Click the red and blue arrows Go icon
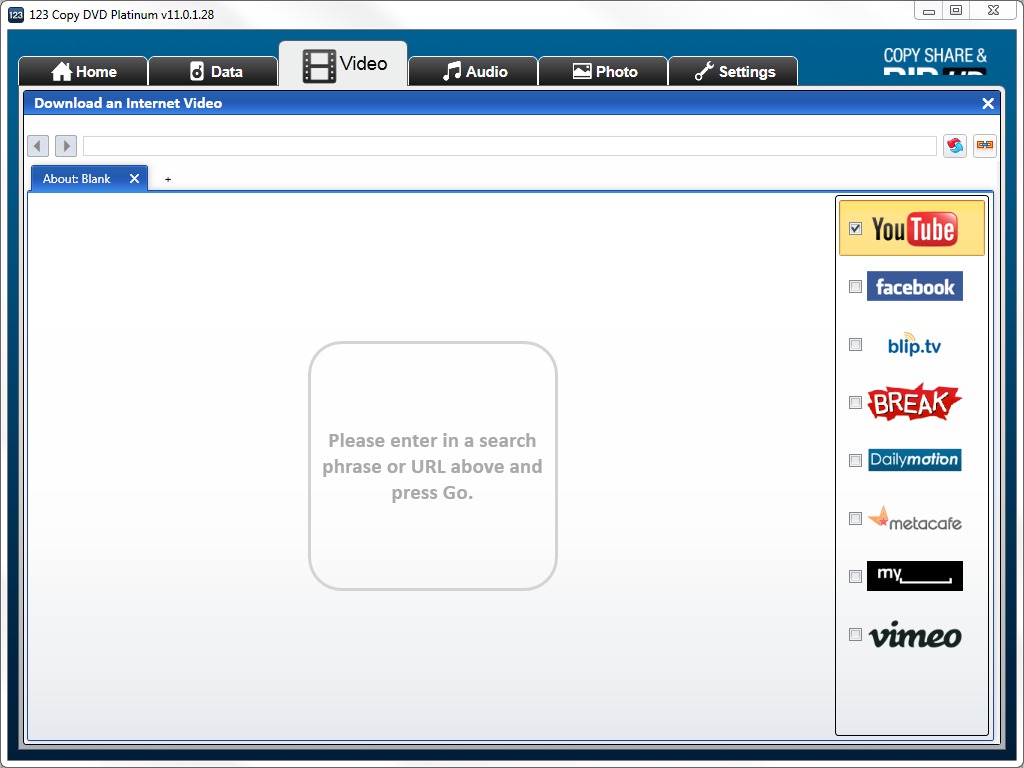1024x768 pixels. pos(955,146)
